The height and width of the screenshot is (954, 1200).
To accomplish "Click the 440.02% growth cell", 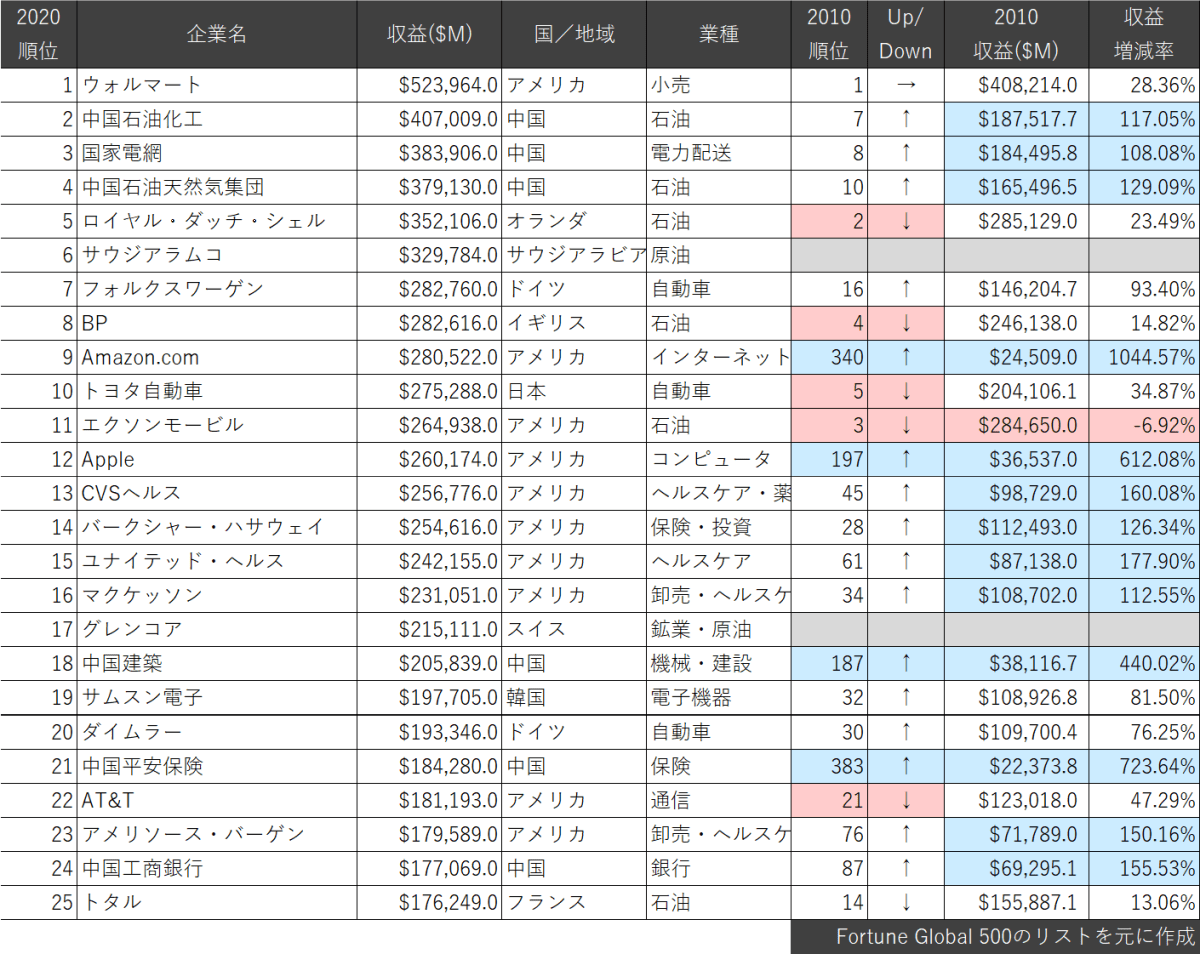I will tap(1144, 663).
